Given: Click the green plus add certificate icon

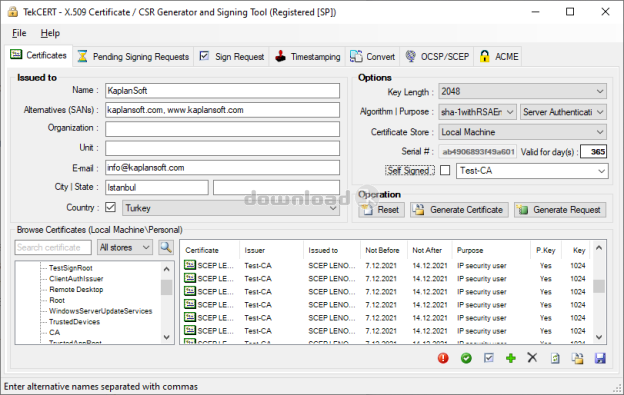Looking at the screenshot, I should (511, 358).
